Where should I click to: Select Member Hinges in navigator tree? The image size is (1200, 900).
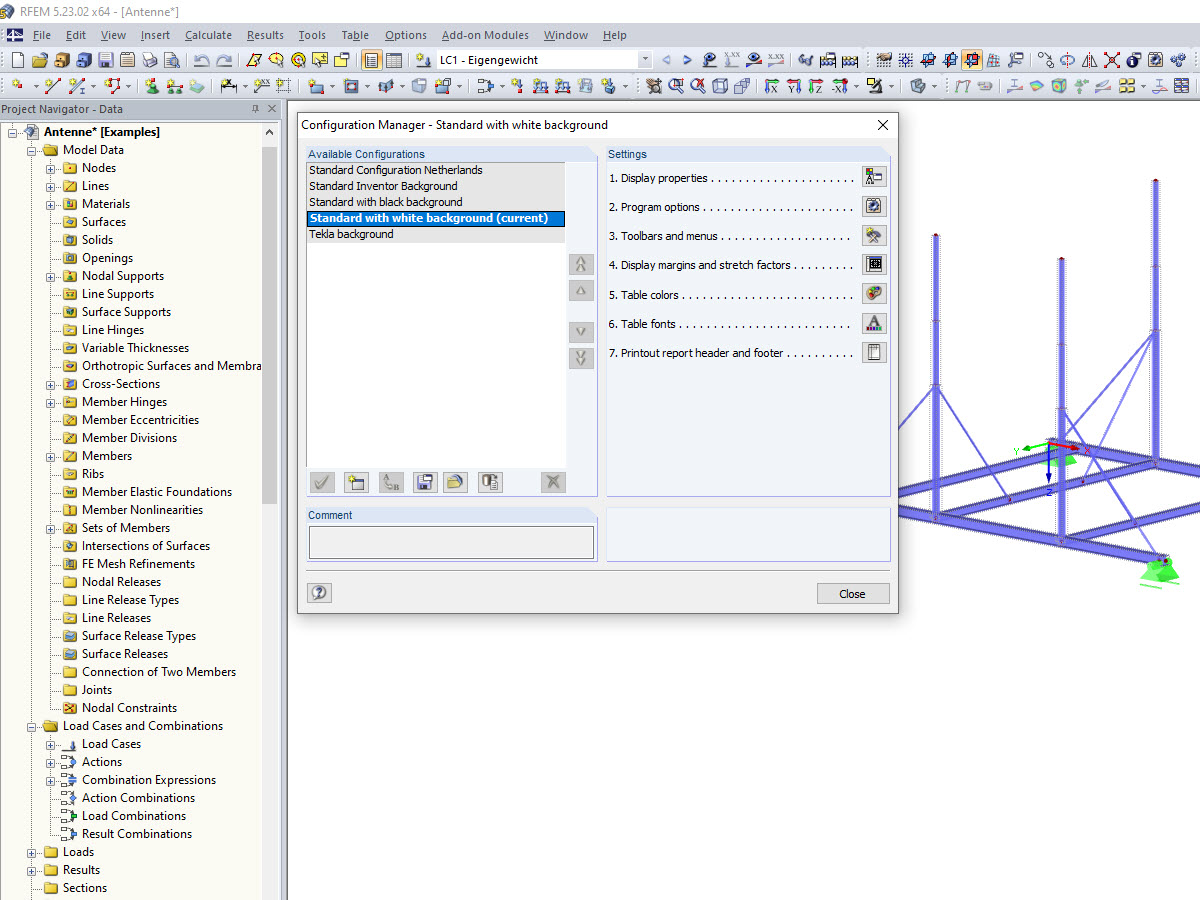125,402
